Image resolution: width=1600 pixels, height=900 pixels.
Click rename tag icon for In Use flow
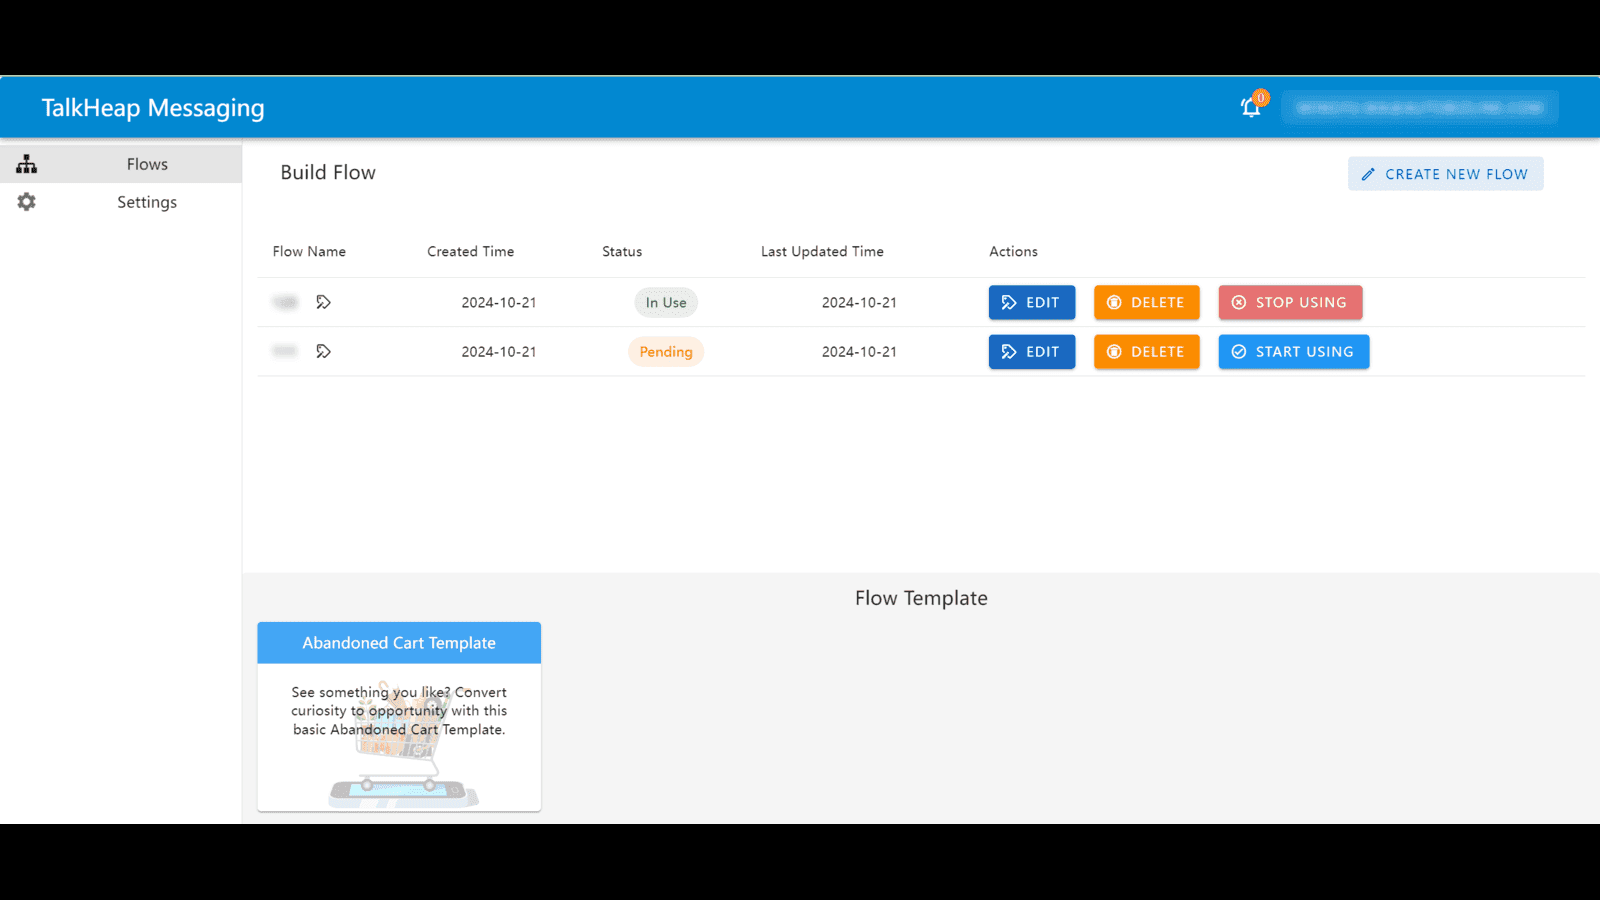[x=323, y=302]
